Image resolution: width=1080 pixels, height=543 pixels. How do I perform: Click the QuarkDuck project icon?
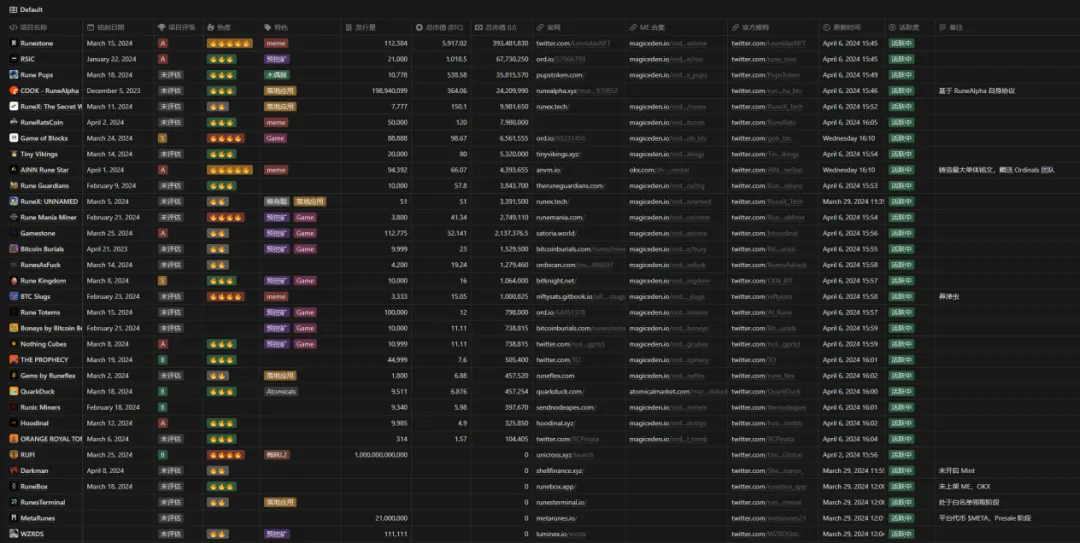[x=14, y=392]
